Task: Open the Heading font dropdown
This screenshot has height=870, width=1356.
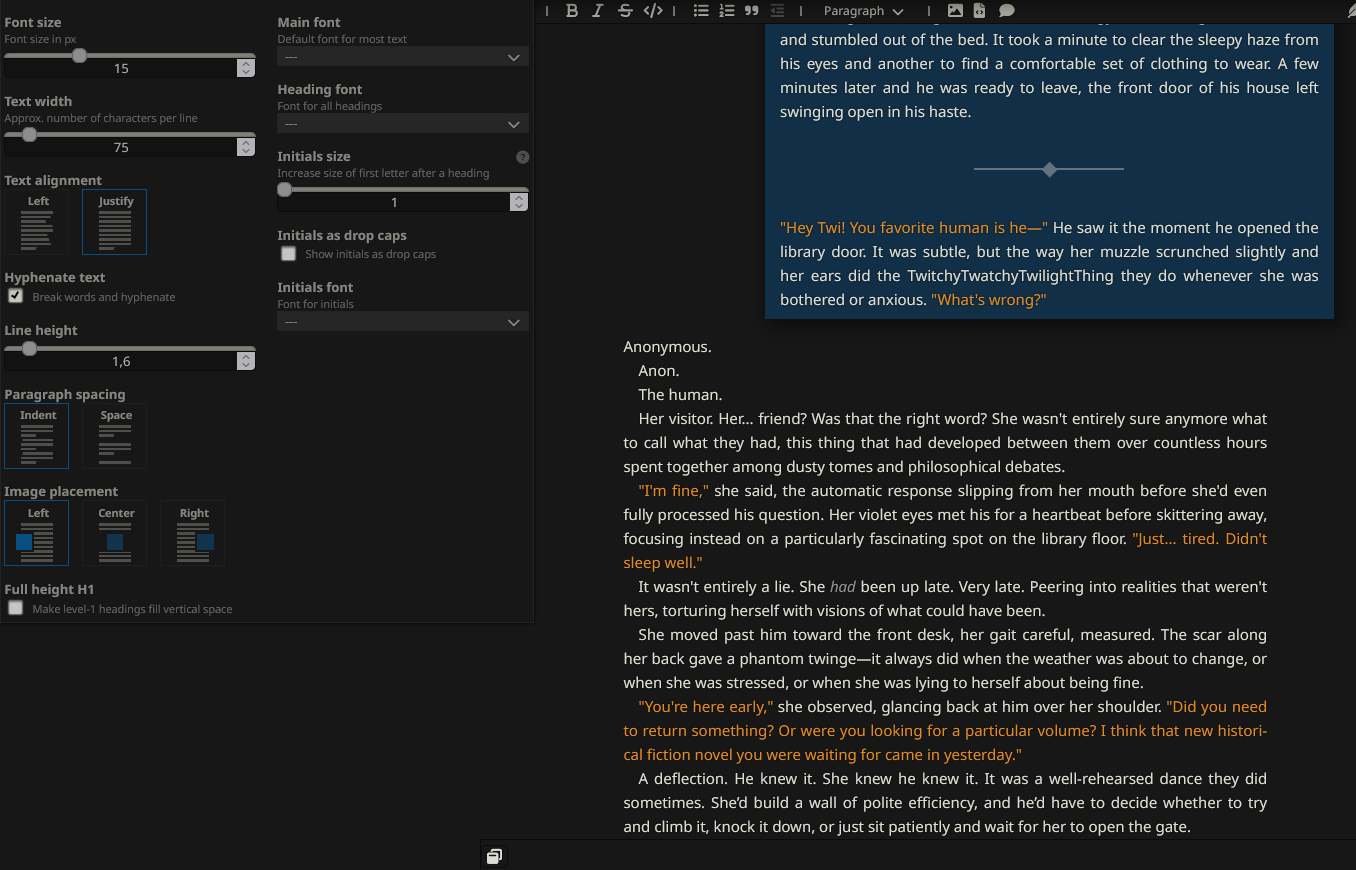Action: (x=403, y=124)
